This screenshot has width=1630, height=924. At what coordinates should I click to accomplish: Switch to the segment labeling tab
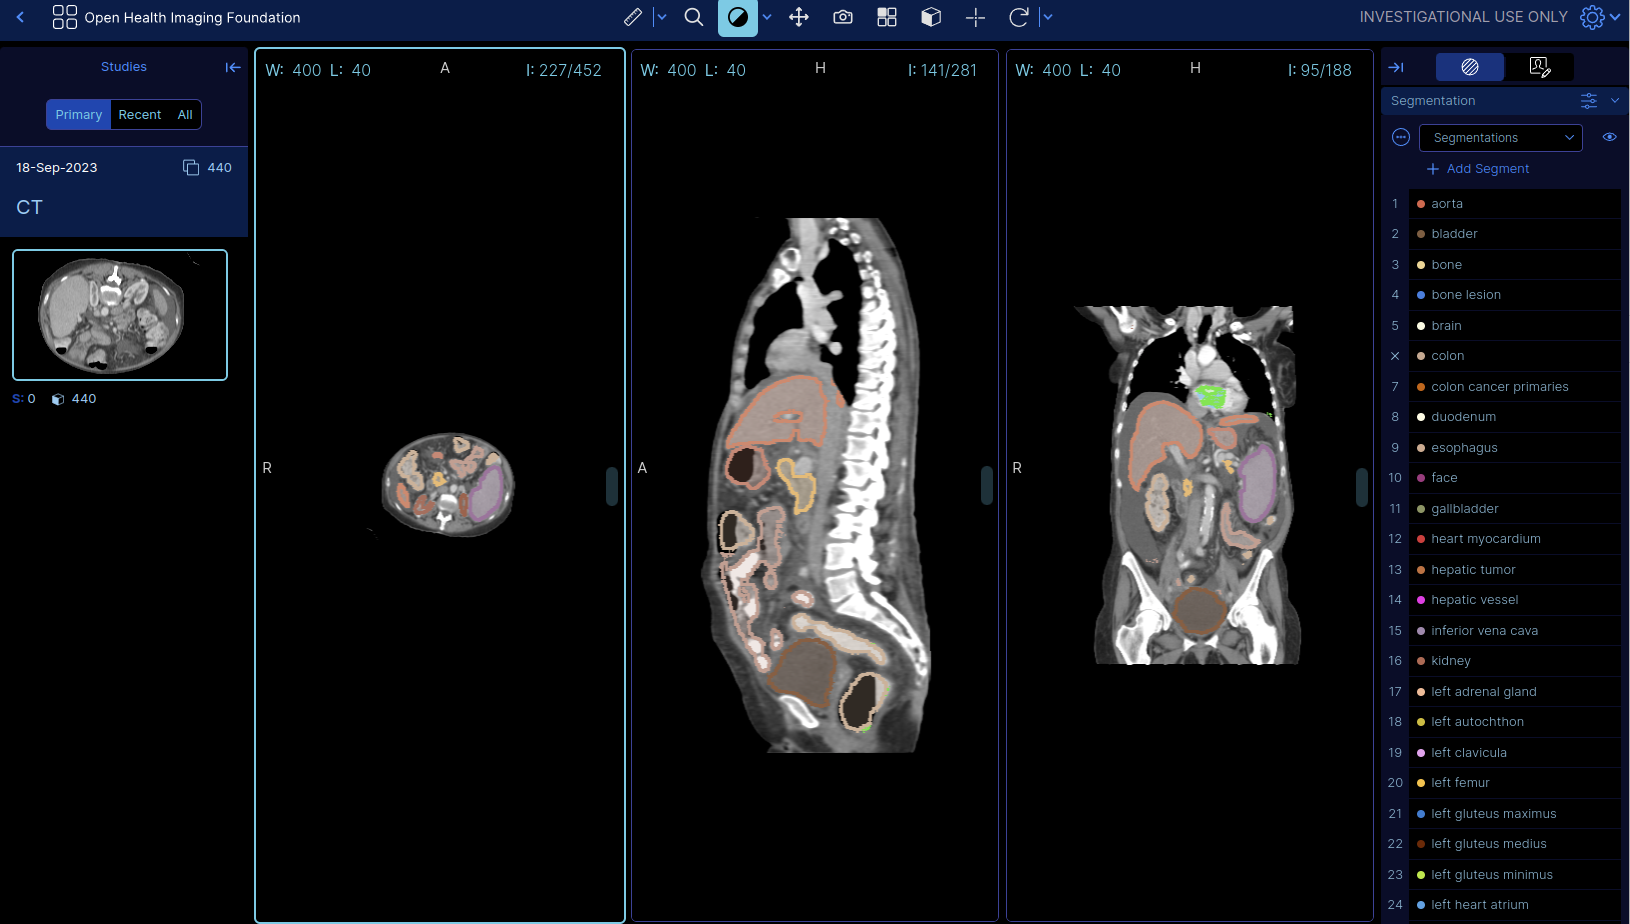(x=1539, y=67)
